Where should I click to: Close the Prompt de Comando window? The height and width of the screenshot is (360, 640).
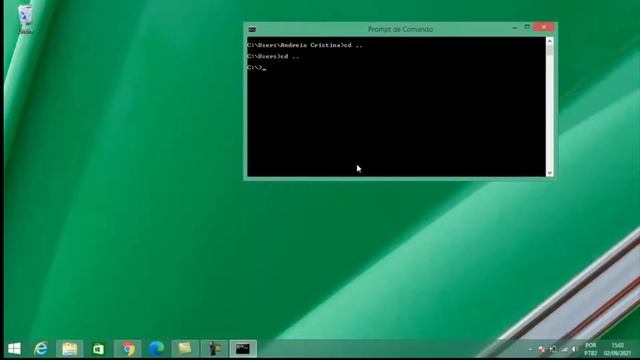(x=544, y=27)
